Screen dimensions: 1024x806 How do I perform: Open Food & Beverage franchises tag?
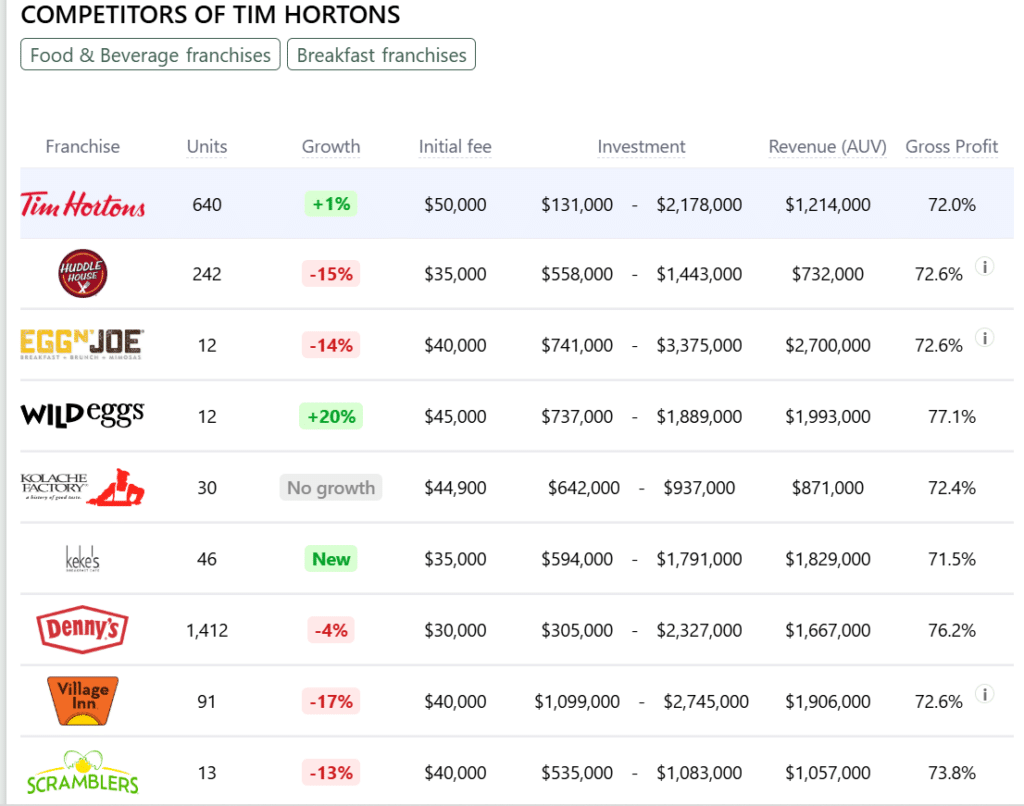tap(150, 55)
